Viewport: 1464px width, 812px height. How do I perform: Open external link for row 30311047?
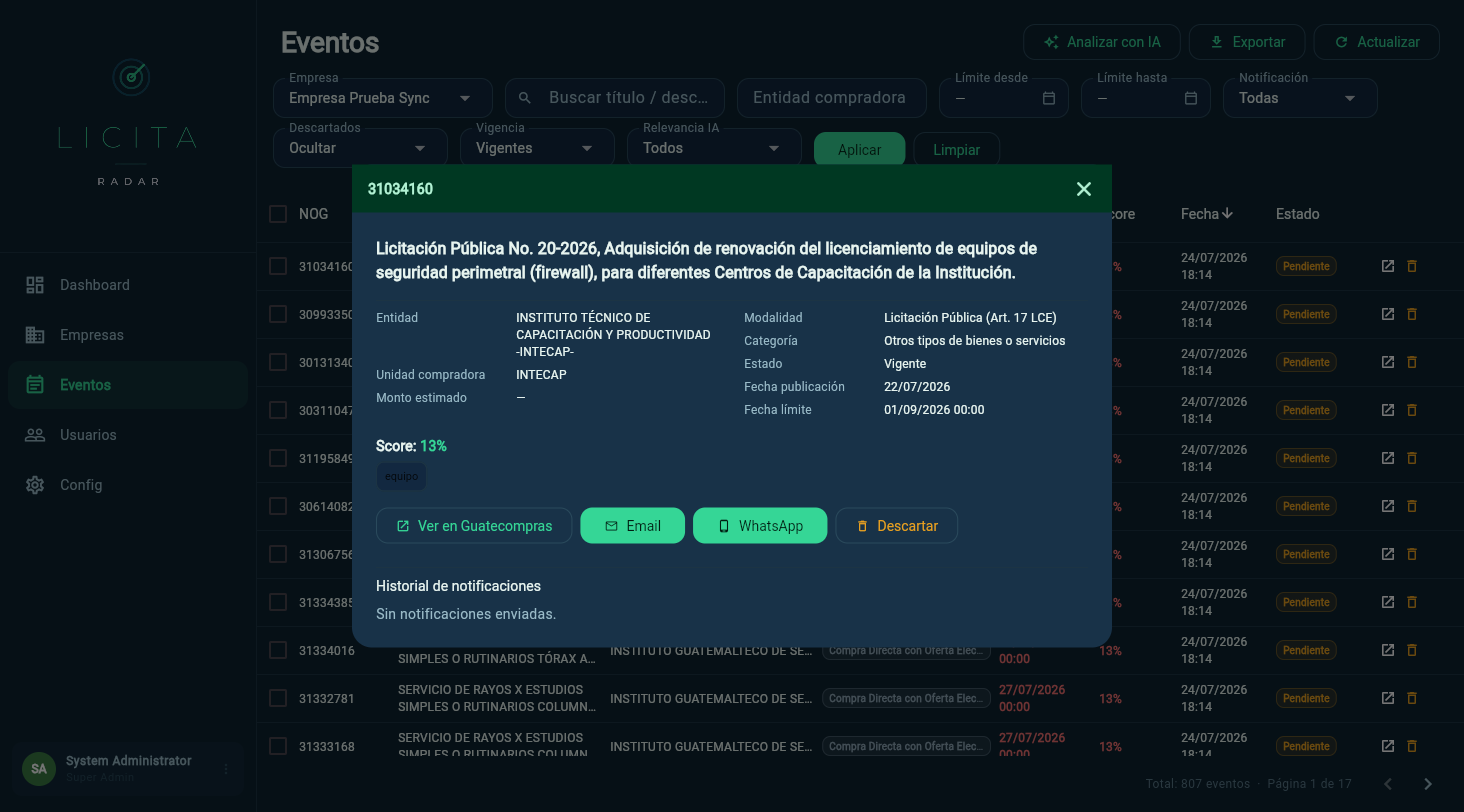(x=1388, y=410)
